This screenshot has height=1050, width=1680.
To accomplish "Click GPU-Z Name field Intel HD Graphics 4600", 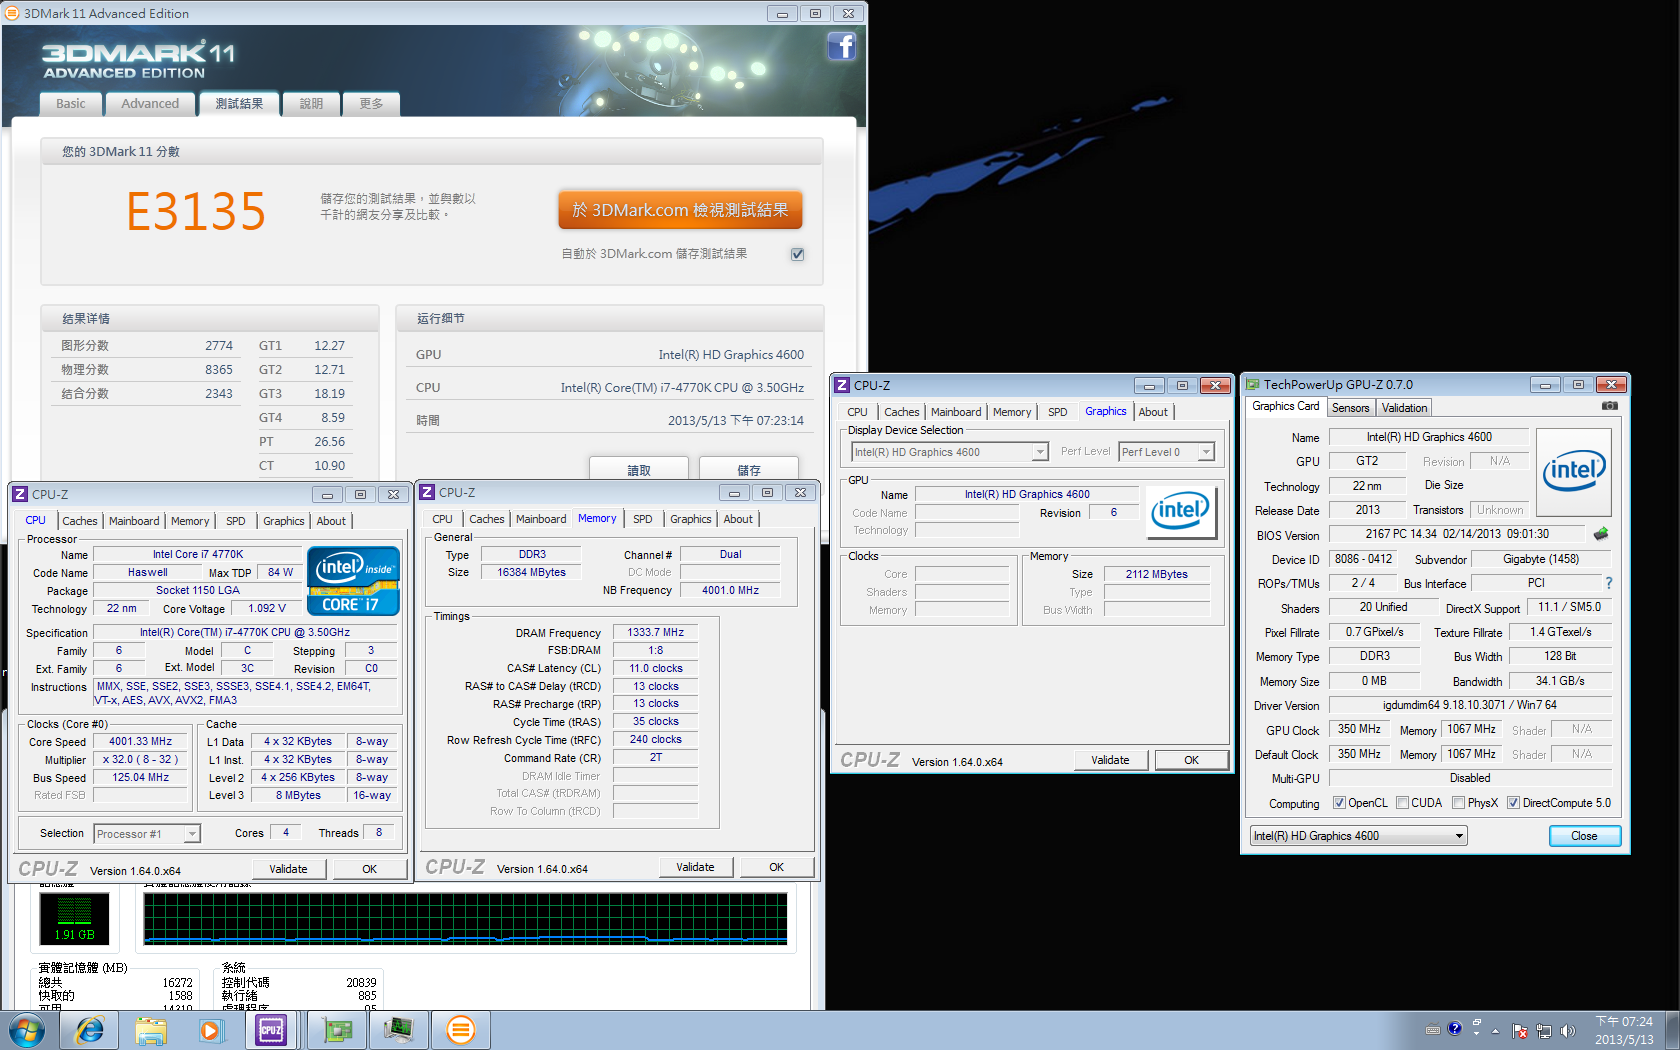I will point(1429,437).
